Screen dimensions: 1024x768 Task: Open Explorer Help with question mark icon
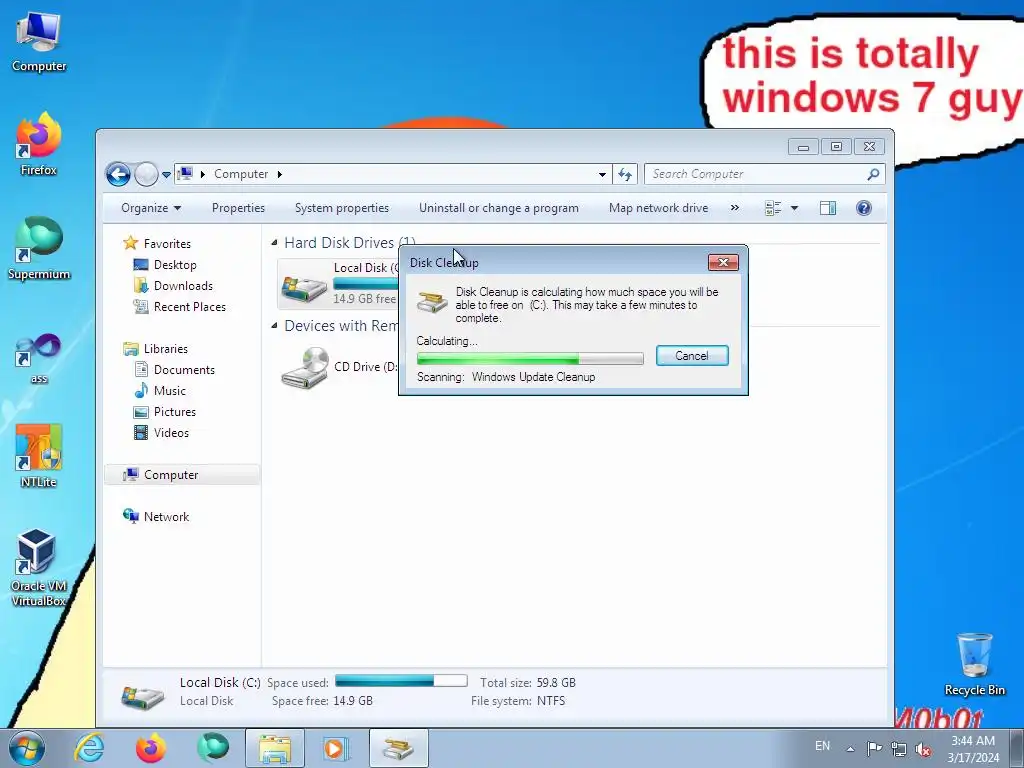[x=863, y=208]
